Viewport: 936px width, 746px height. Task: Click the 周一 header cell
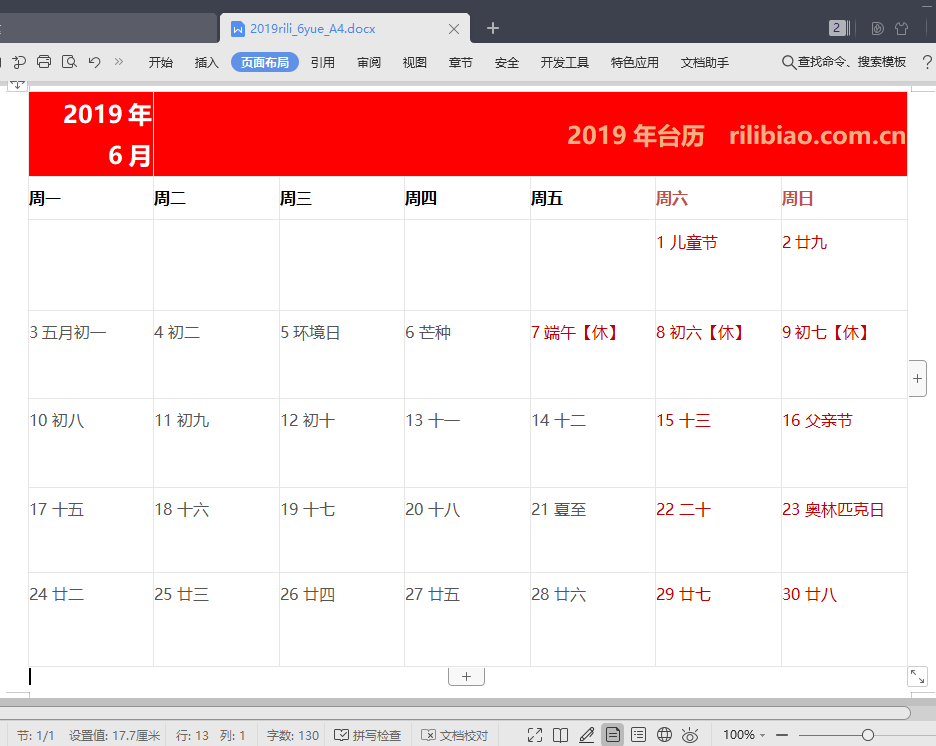coord(91,198)
